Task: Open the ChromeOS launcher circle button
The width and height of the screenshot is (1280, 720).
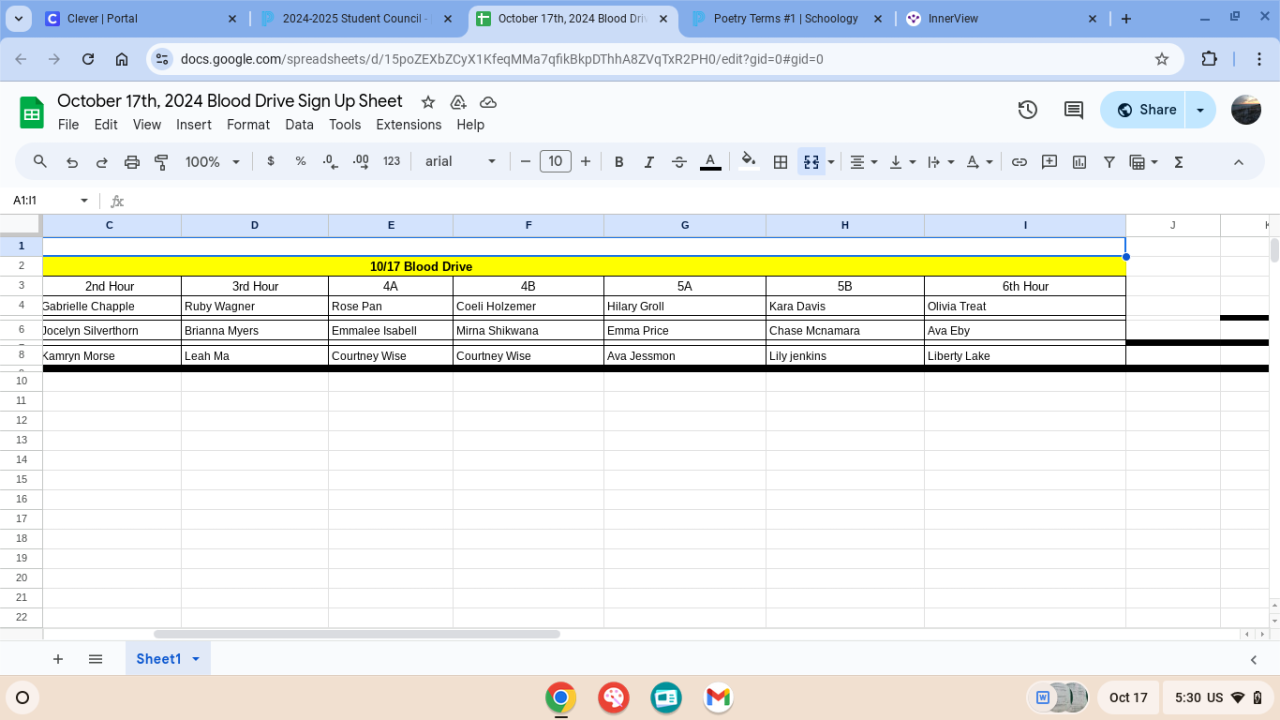Action: (x=23, y=698)
